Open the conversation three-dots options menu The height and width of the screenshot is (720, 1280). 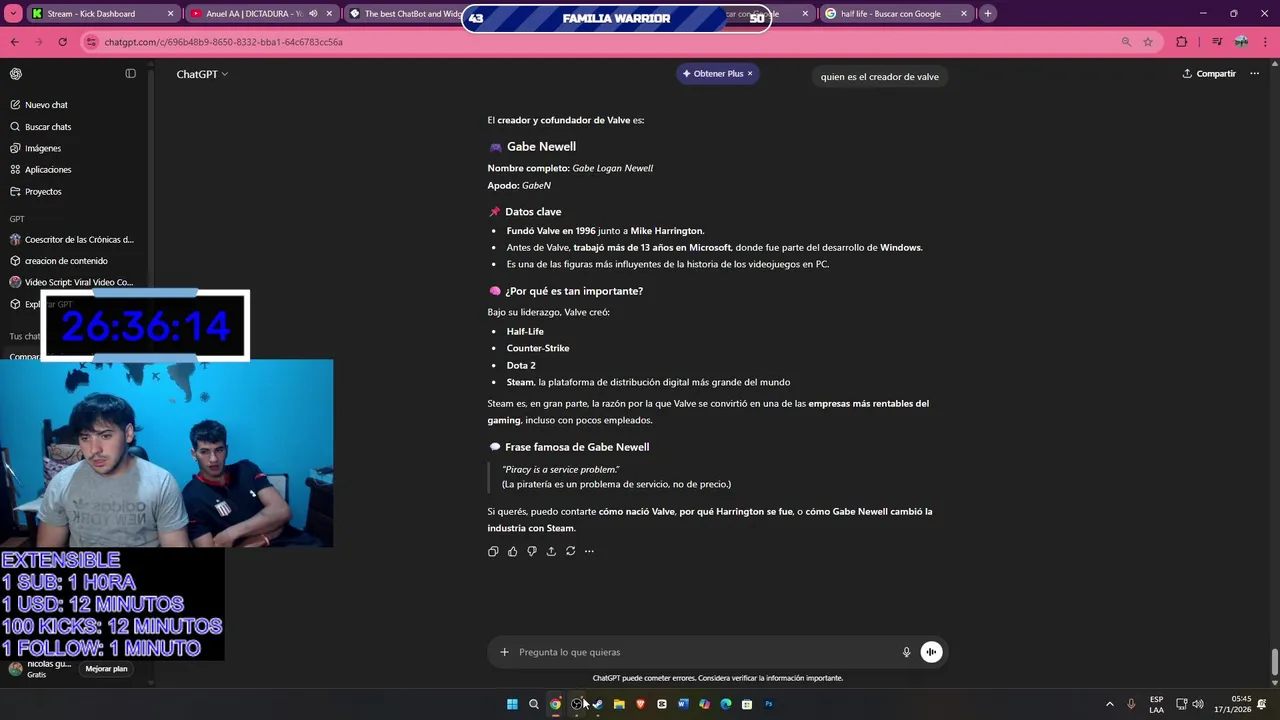(1254, 74)
